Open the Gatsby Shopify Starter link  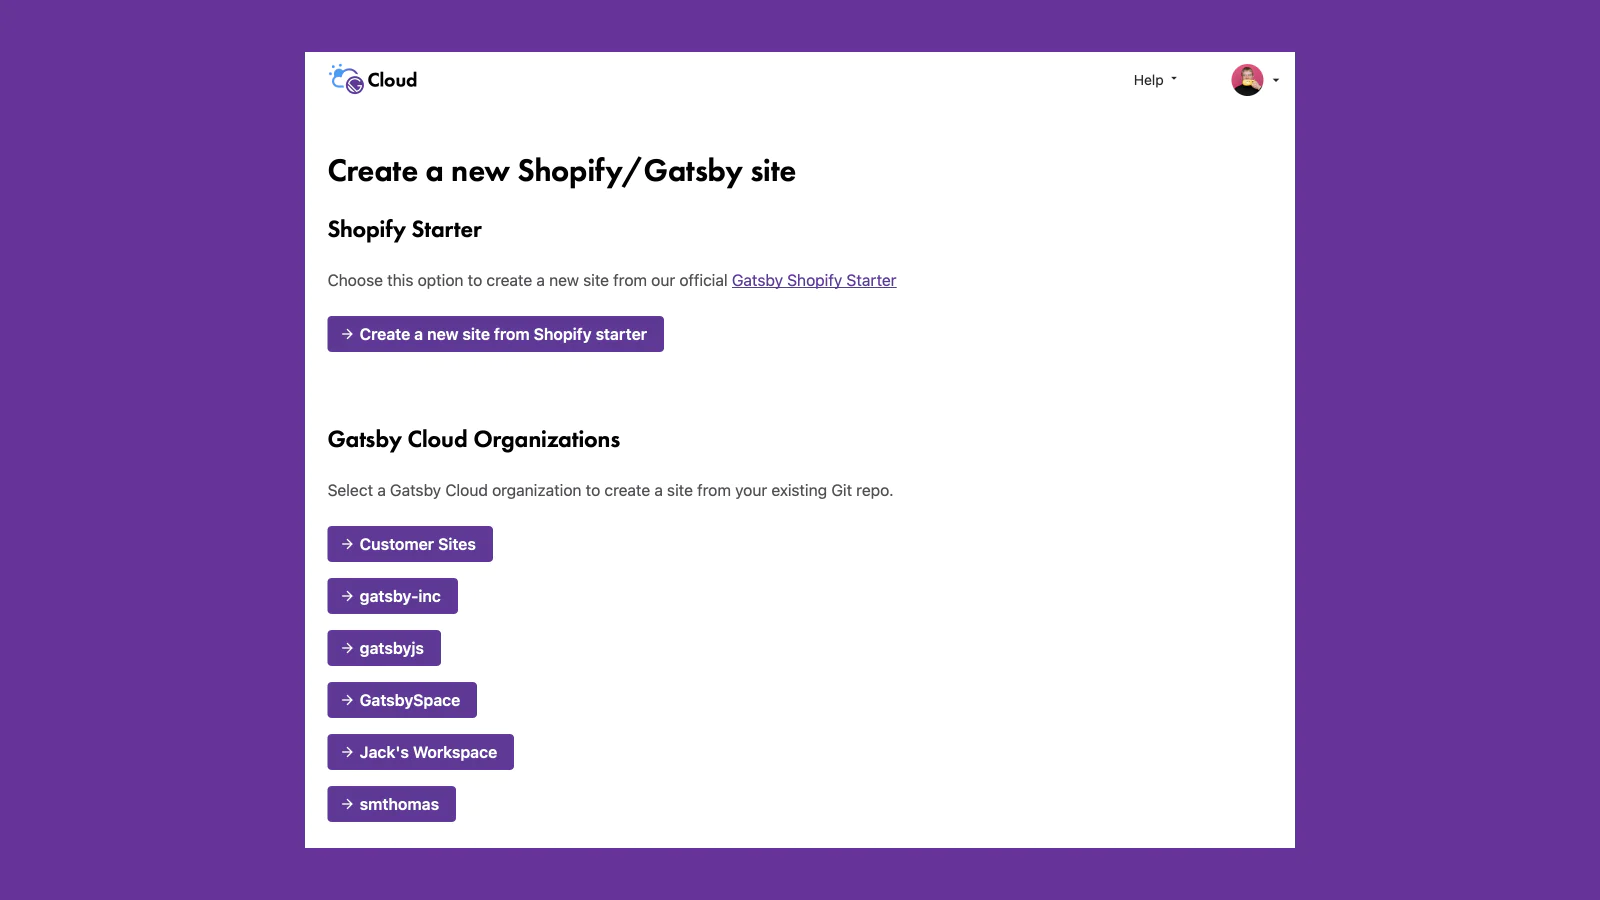[x=813, y=281]
